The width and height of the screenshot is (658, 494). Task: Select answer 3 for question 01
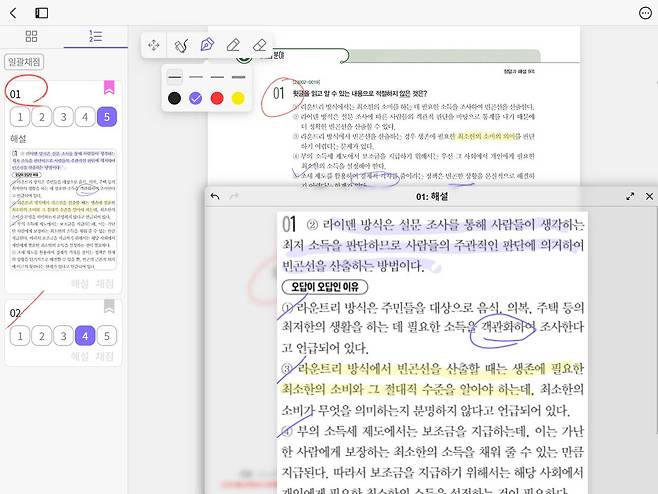63,117
